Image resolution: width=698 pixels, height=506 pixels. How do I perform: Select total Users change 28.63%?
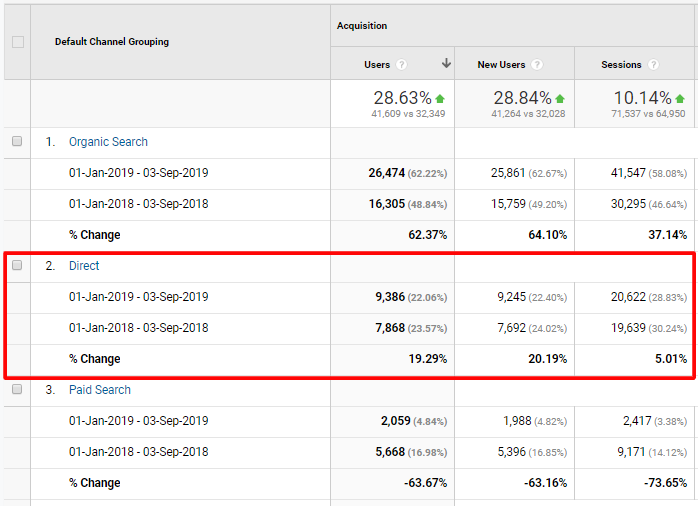402,98
